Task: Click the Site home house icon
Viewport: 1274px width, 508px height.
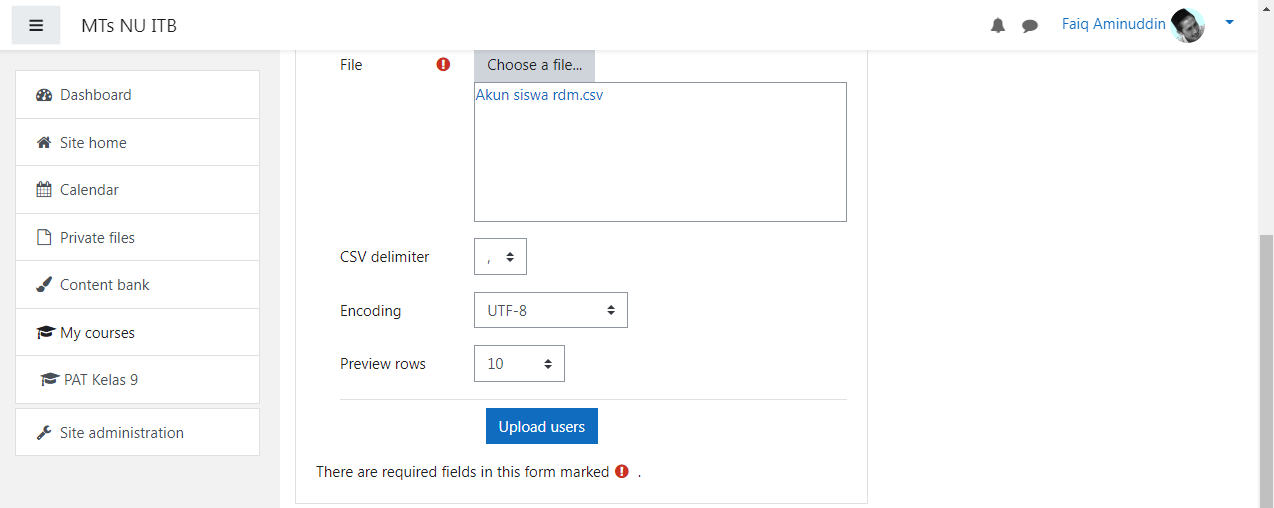Action: point(44,143)
